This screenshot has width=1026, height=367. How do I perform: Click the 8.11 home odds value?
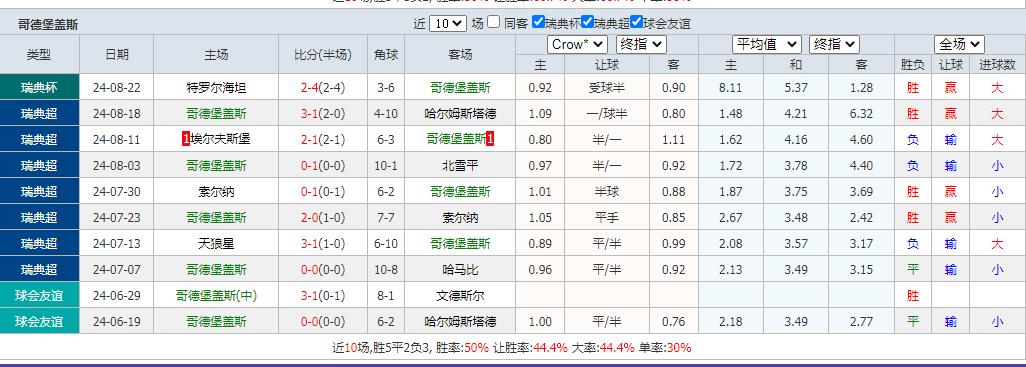point(730,87)
